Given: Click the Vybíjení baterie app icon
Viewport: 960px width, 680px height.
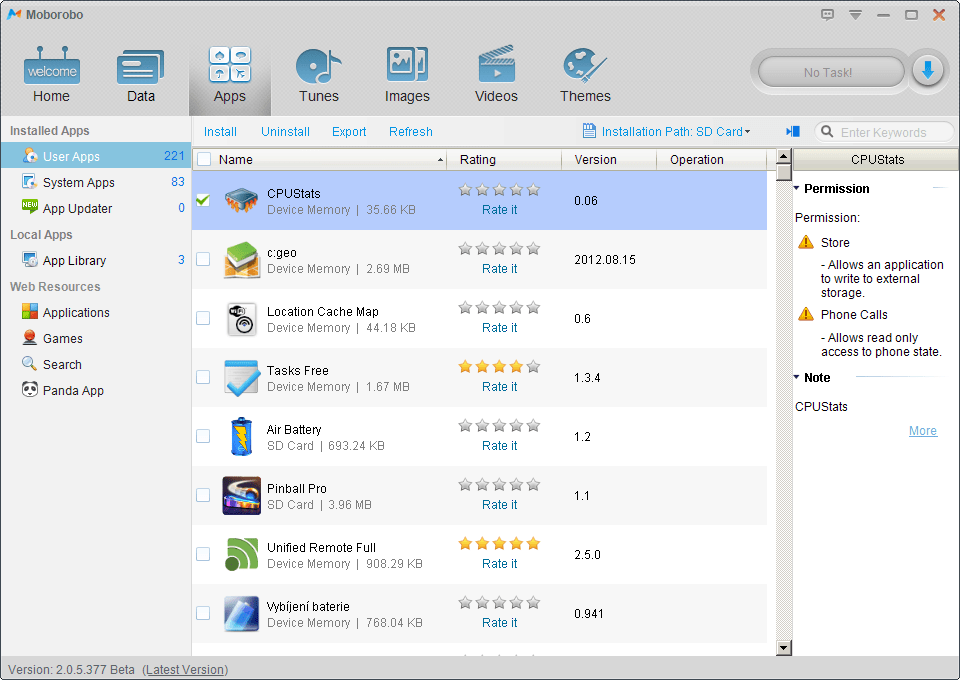Looking at the screenshot, I should [x=241, y=613].
